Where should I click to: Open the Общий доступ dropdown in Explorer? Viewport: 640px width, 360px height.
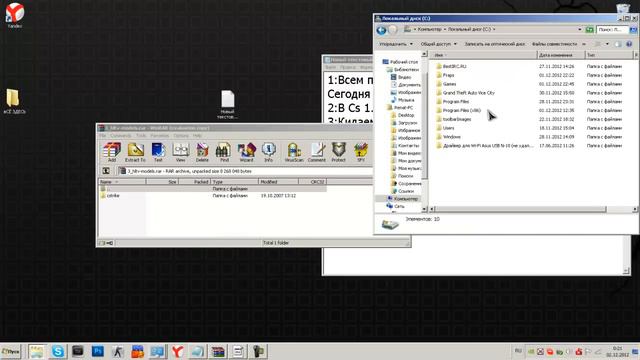439,44
